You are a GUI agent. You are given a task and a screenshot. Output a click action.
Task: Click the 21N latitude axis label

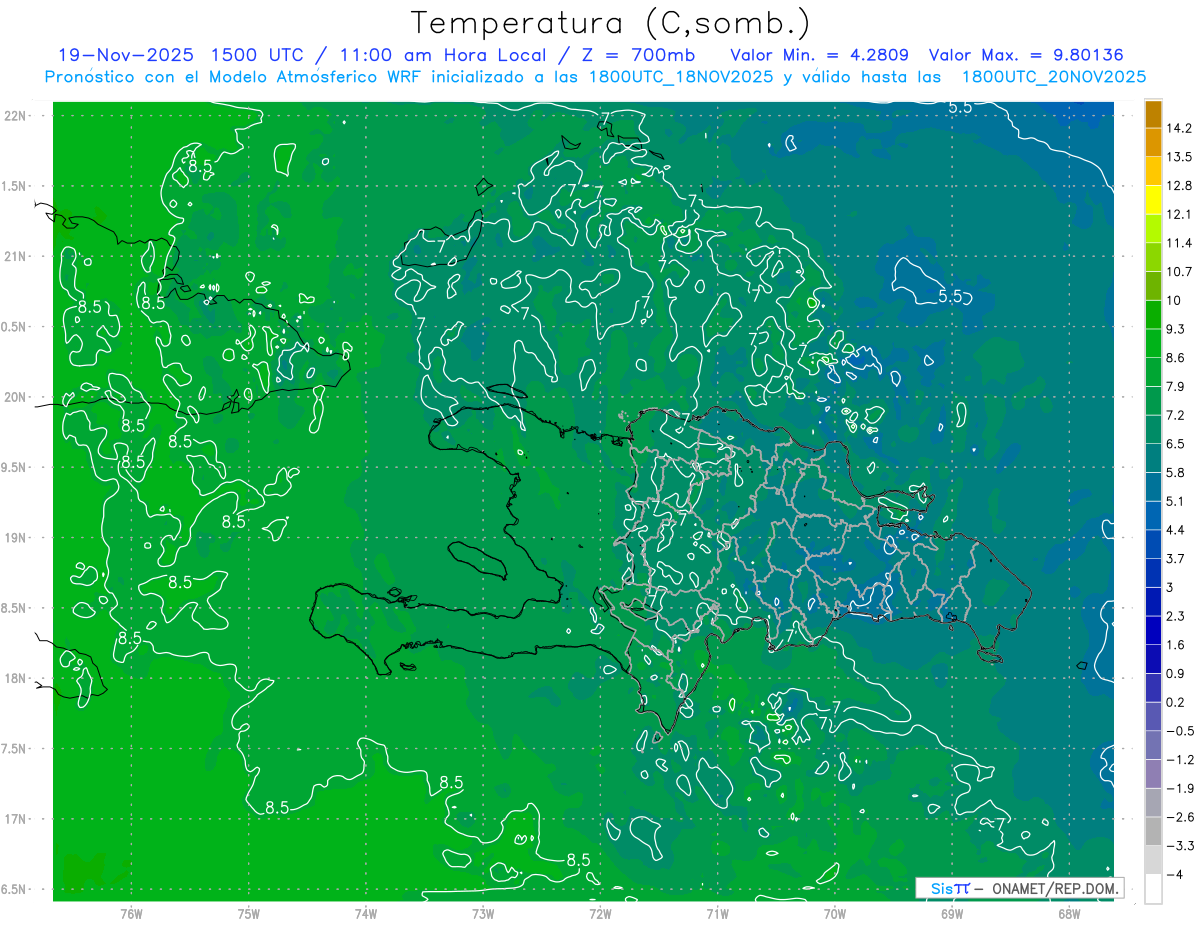click(x=15, y=257)
